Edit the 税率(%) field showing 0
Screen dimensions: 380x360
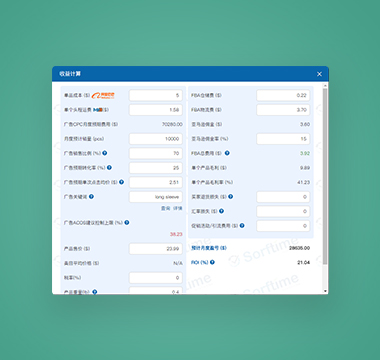click(156, 278)
